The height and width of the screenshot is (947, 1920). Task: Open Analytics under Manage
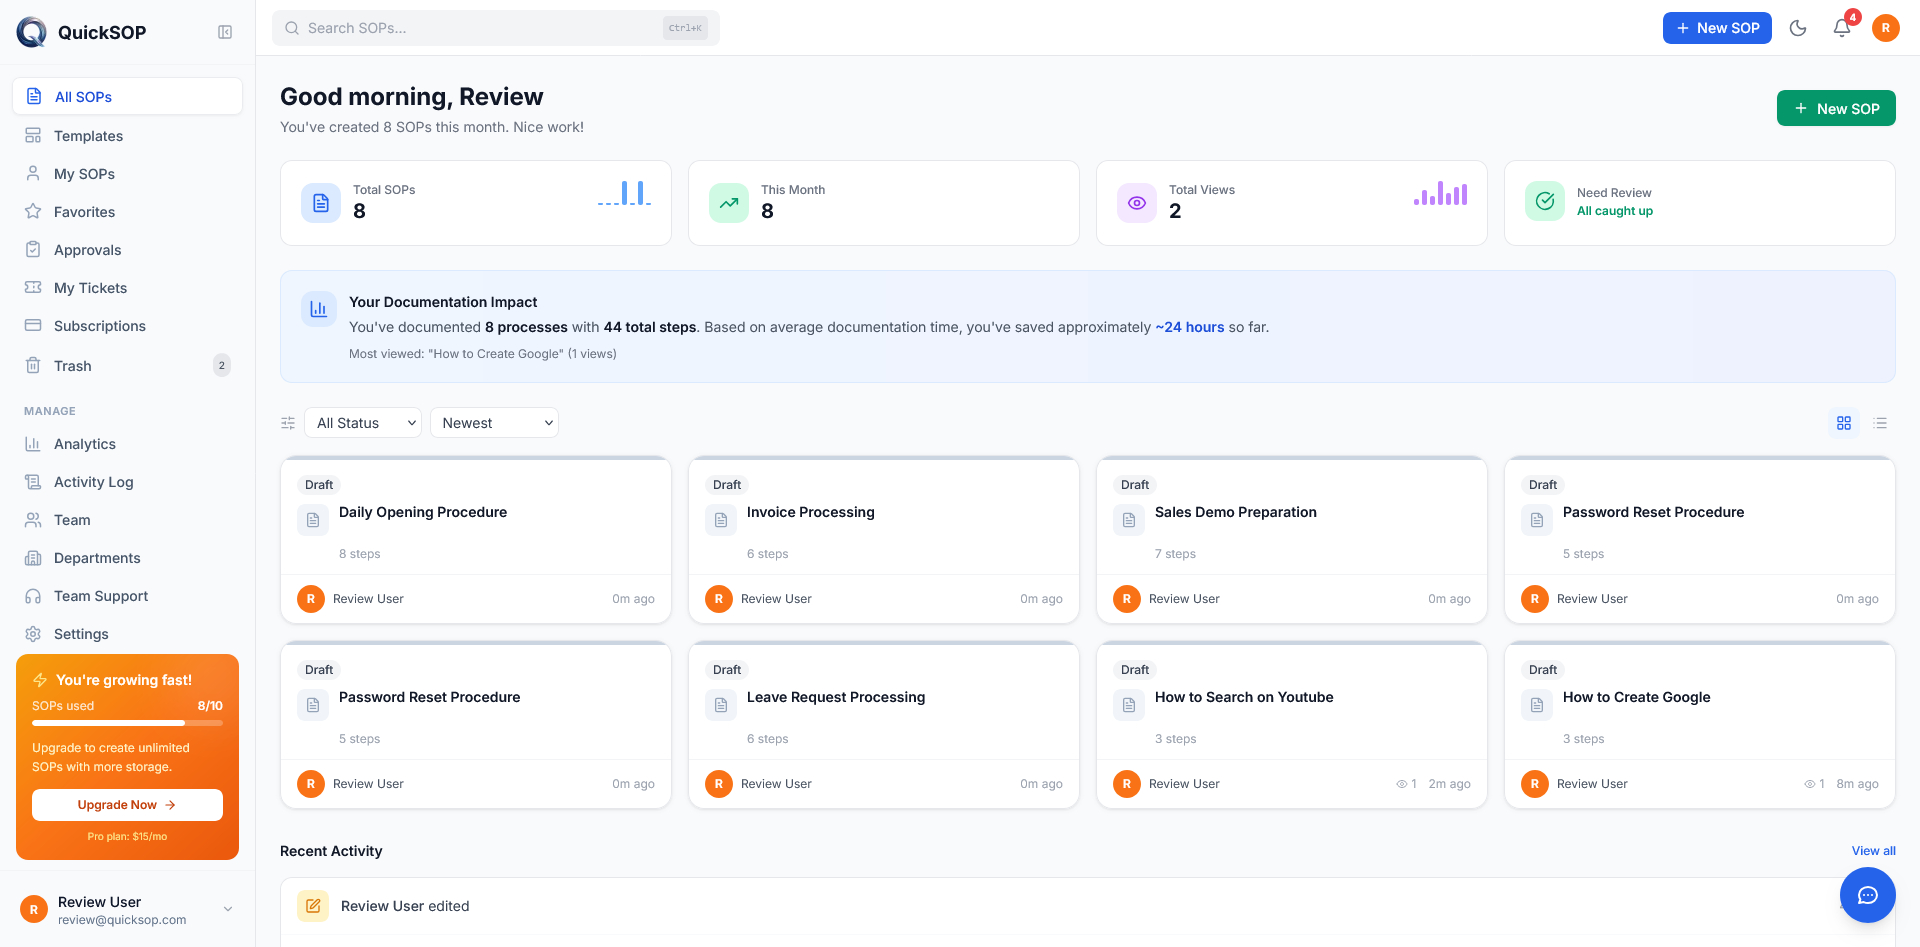(128, 444)
